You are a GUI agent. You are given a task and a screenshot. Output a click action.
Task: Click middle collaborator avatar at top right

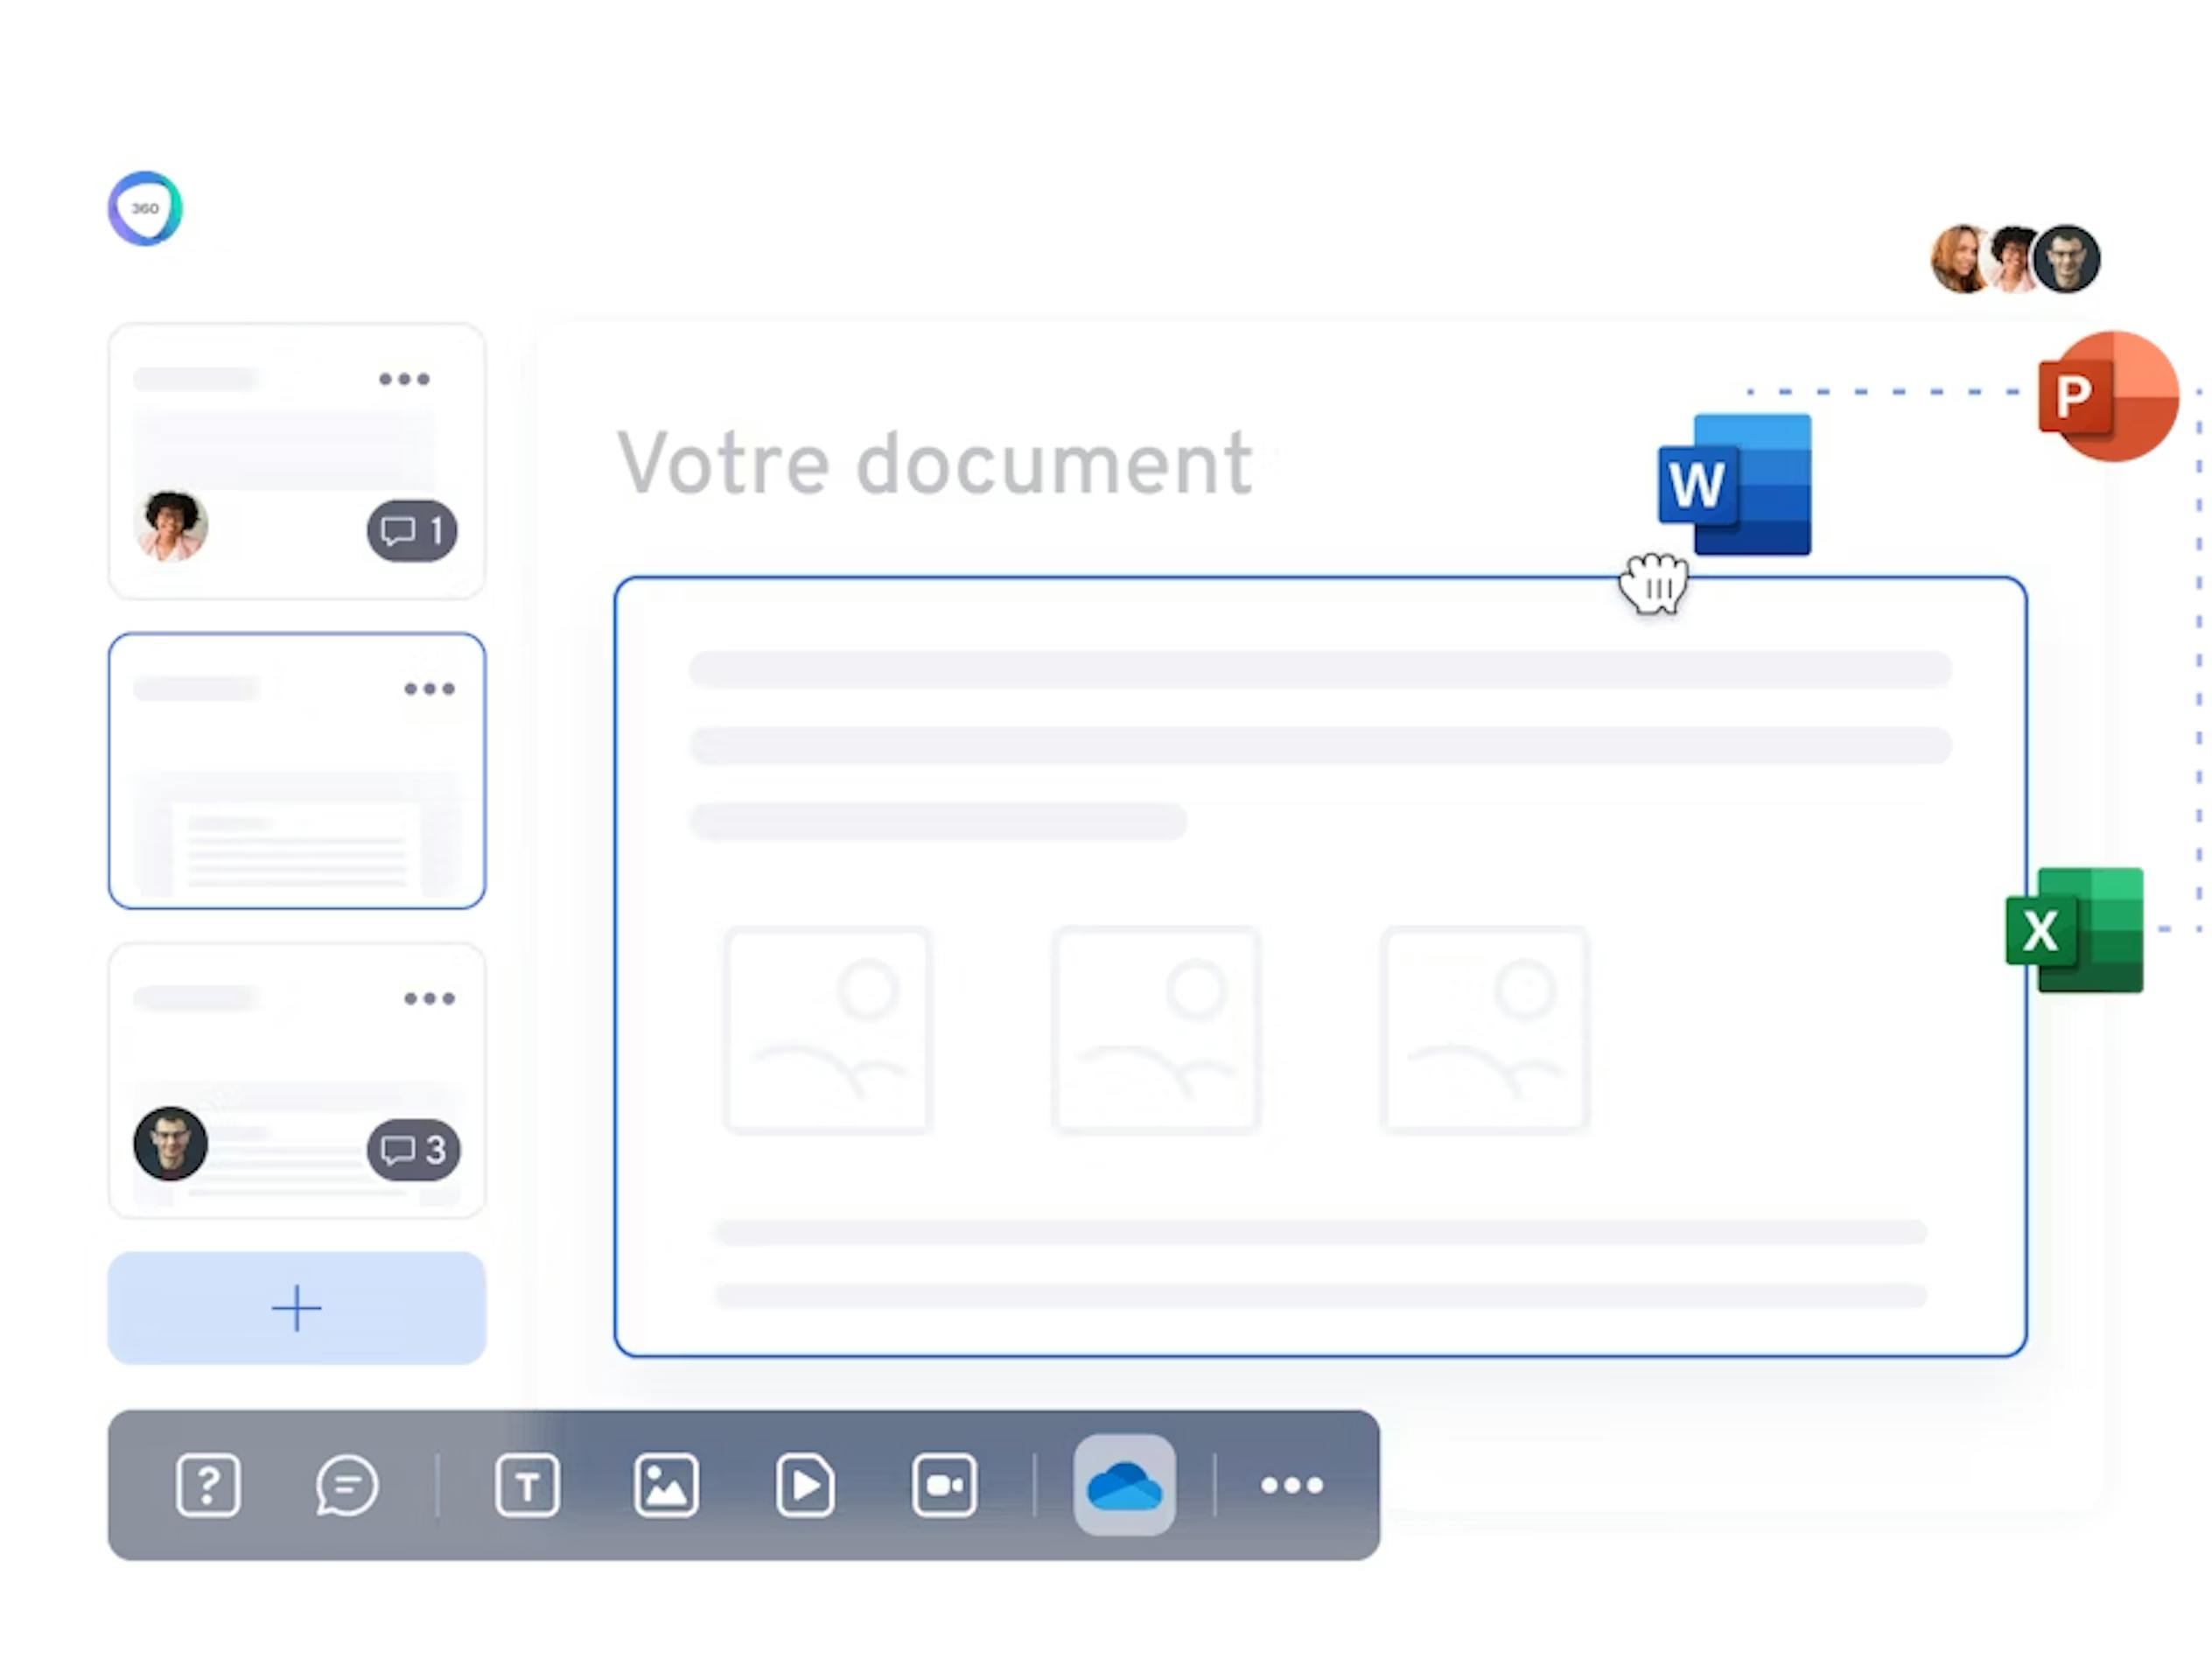[2011, 258]
